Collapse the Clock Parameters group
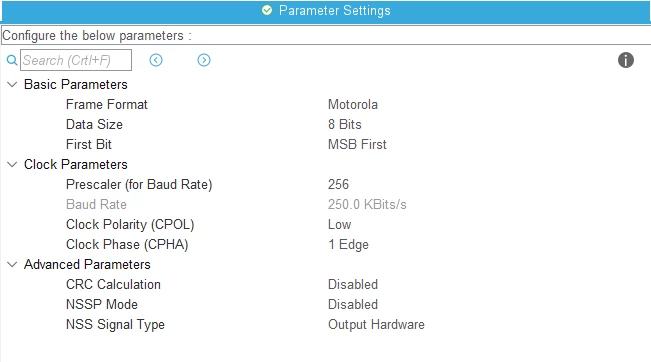 tap(12, 165)
